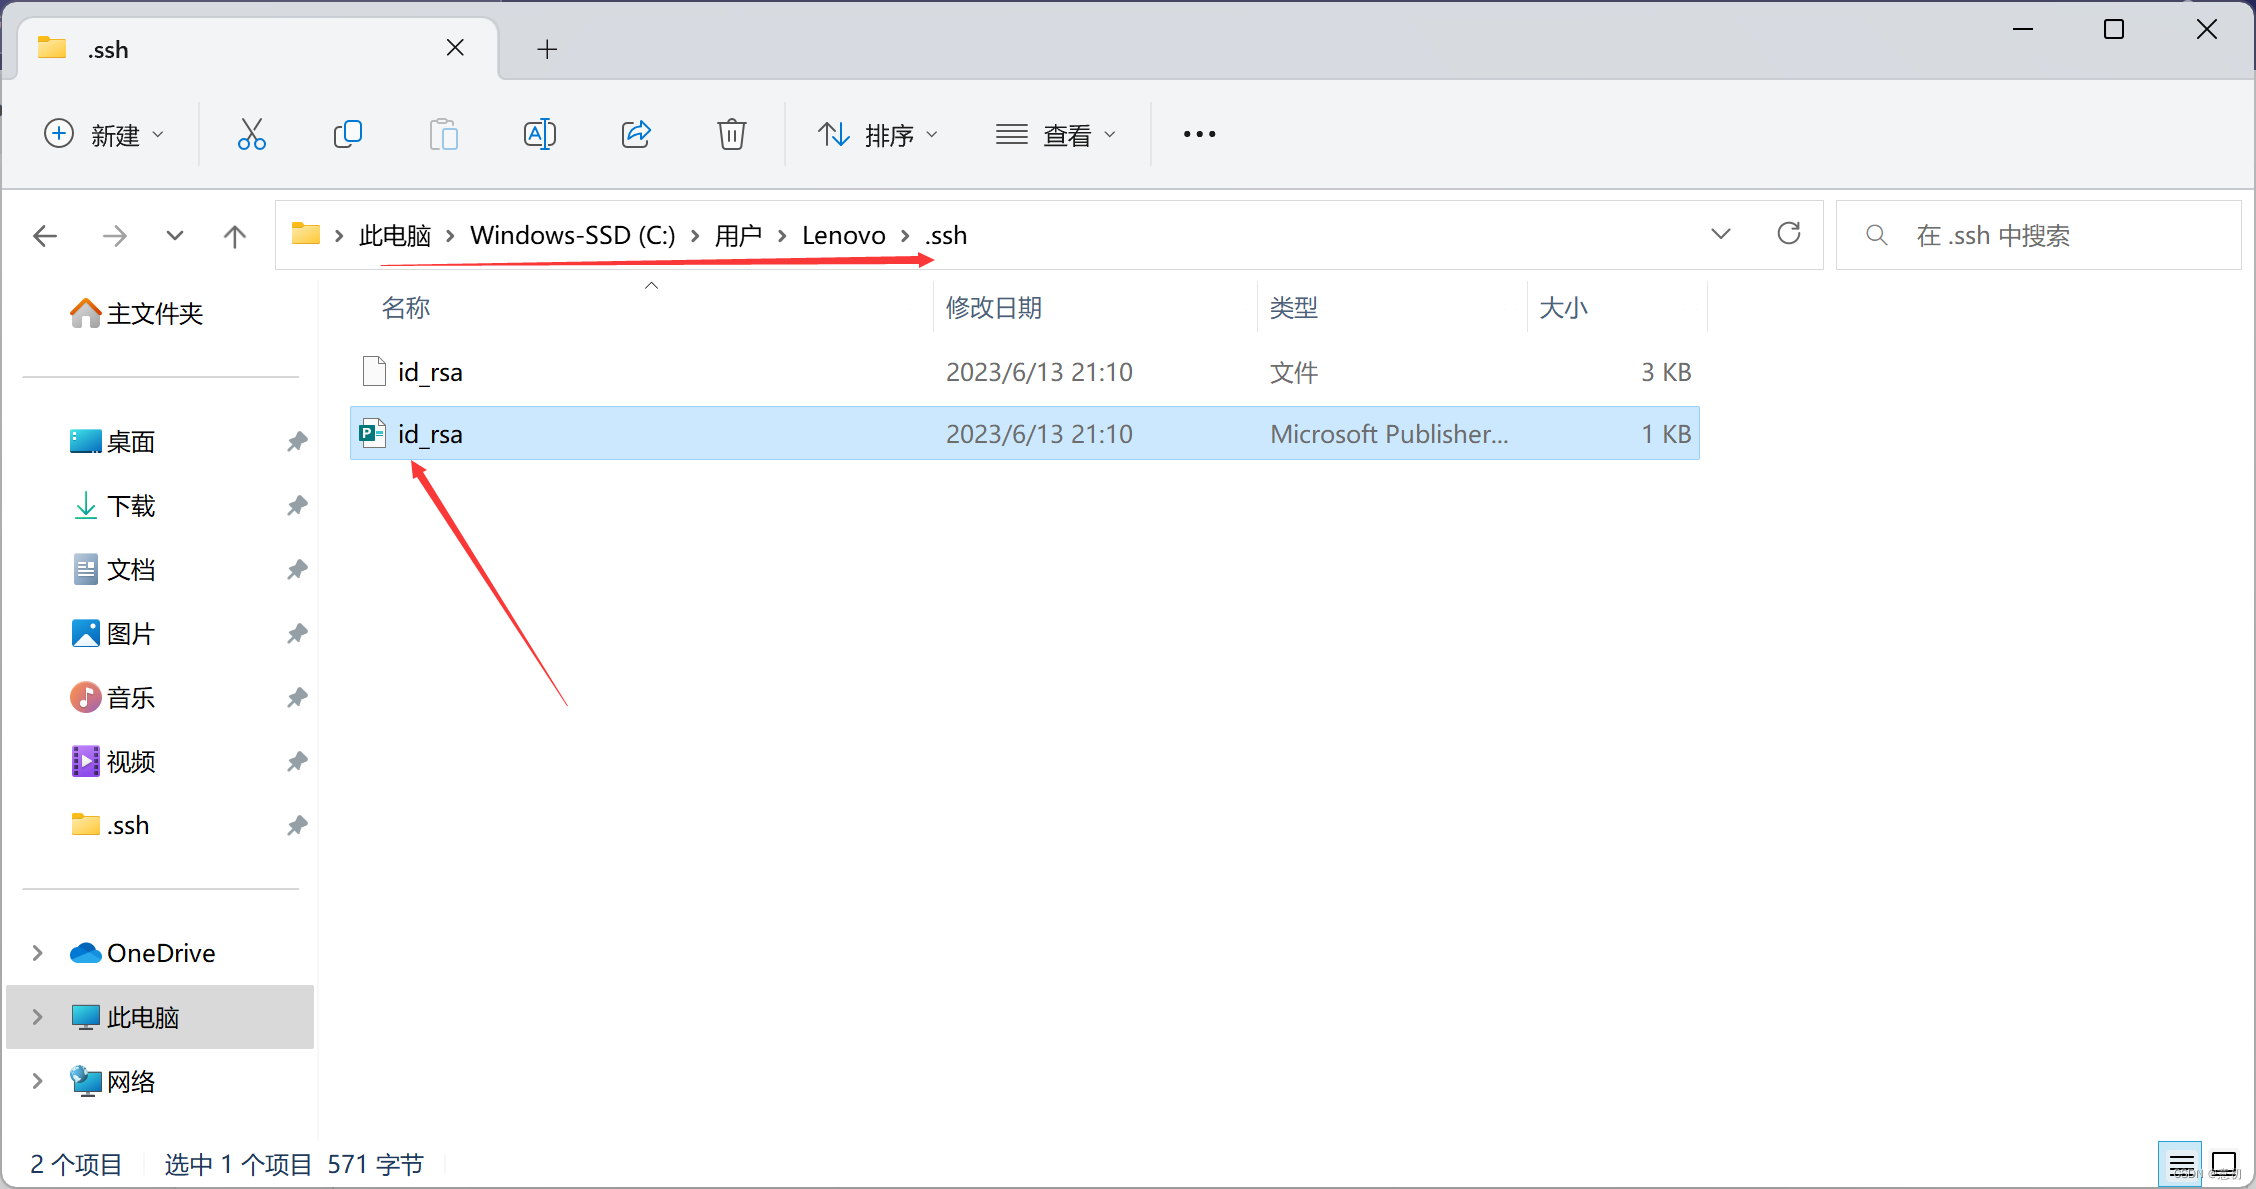Click the 新建 new button

click(x=104, y=134)
